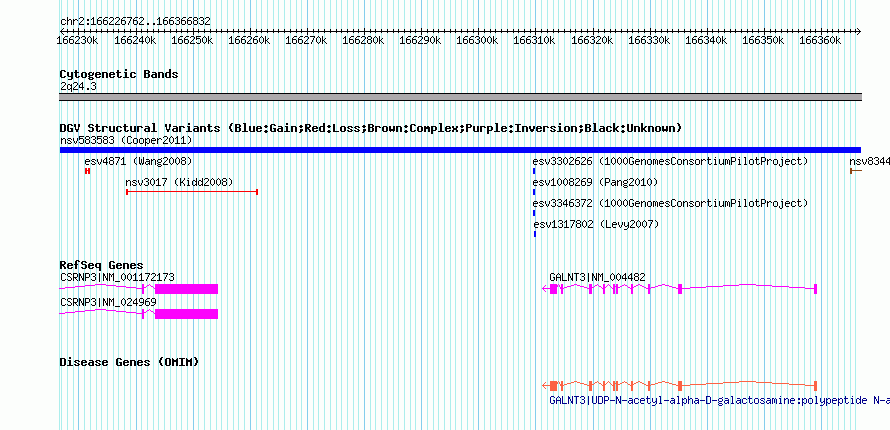The height and width of the screenshot is (430, 890).
Task: Click the Cytogenetic Bands track title
Action: point(119,74)
